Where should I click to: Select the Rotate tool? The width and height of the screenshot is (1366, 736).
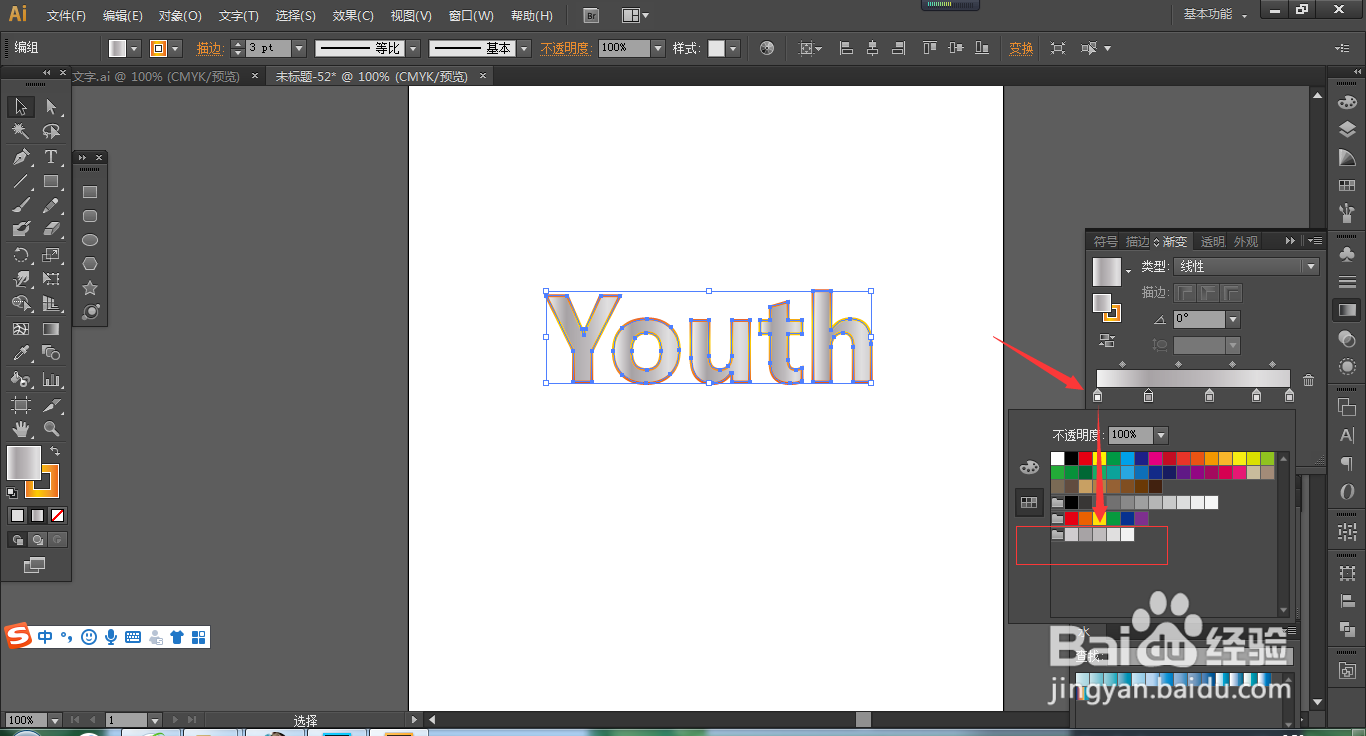[21, 255]
